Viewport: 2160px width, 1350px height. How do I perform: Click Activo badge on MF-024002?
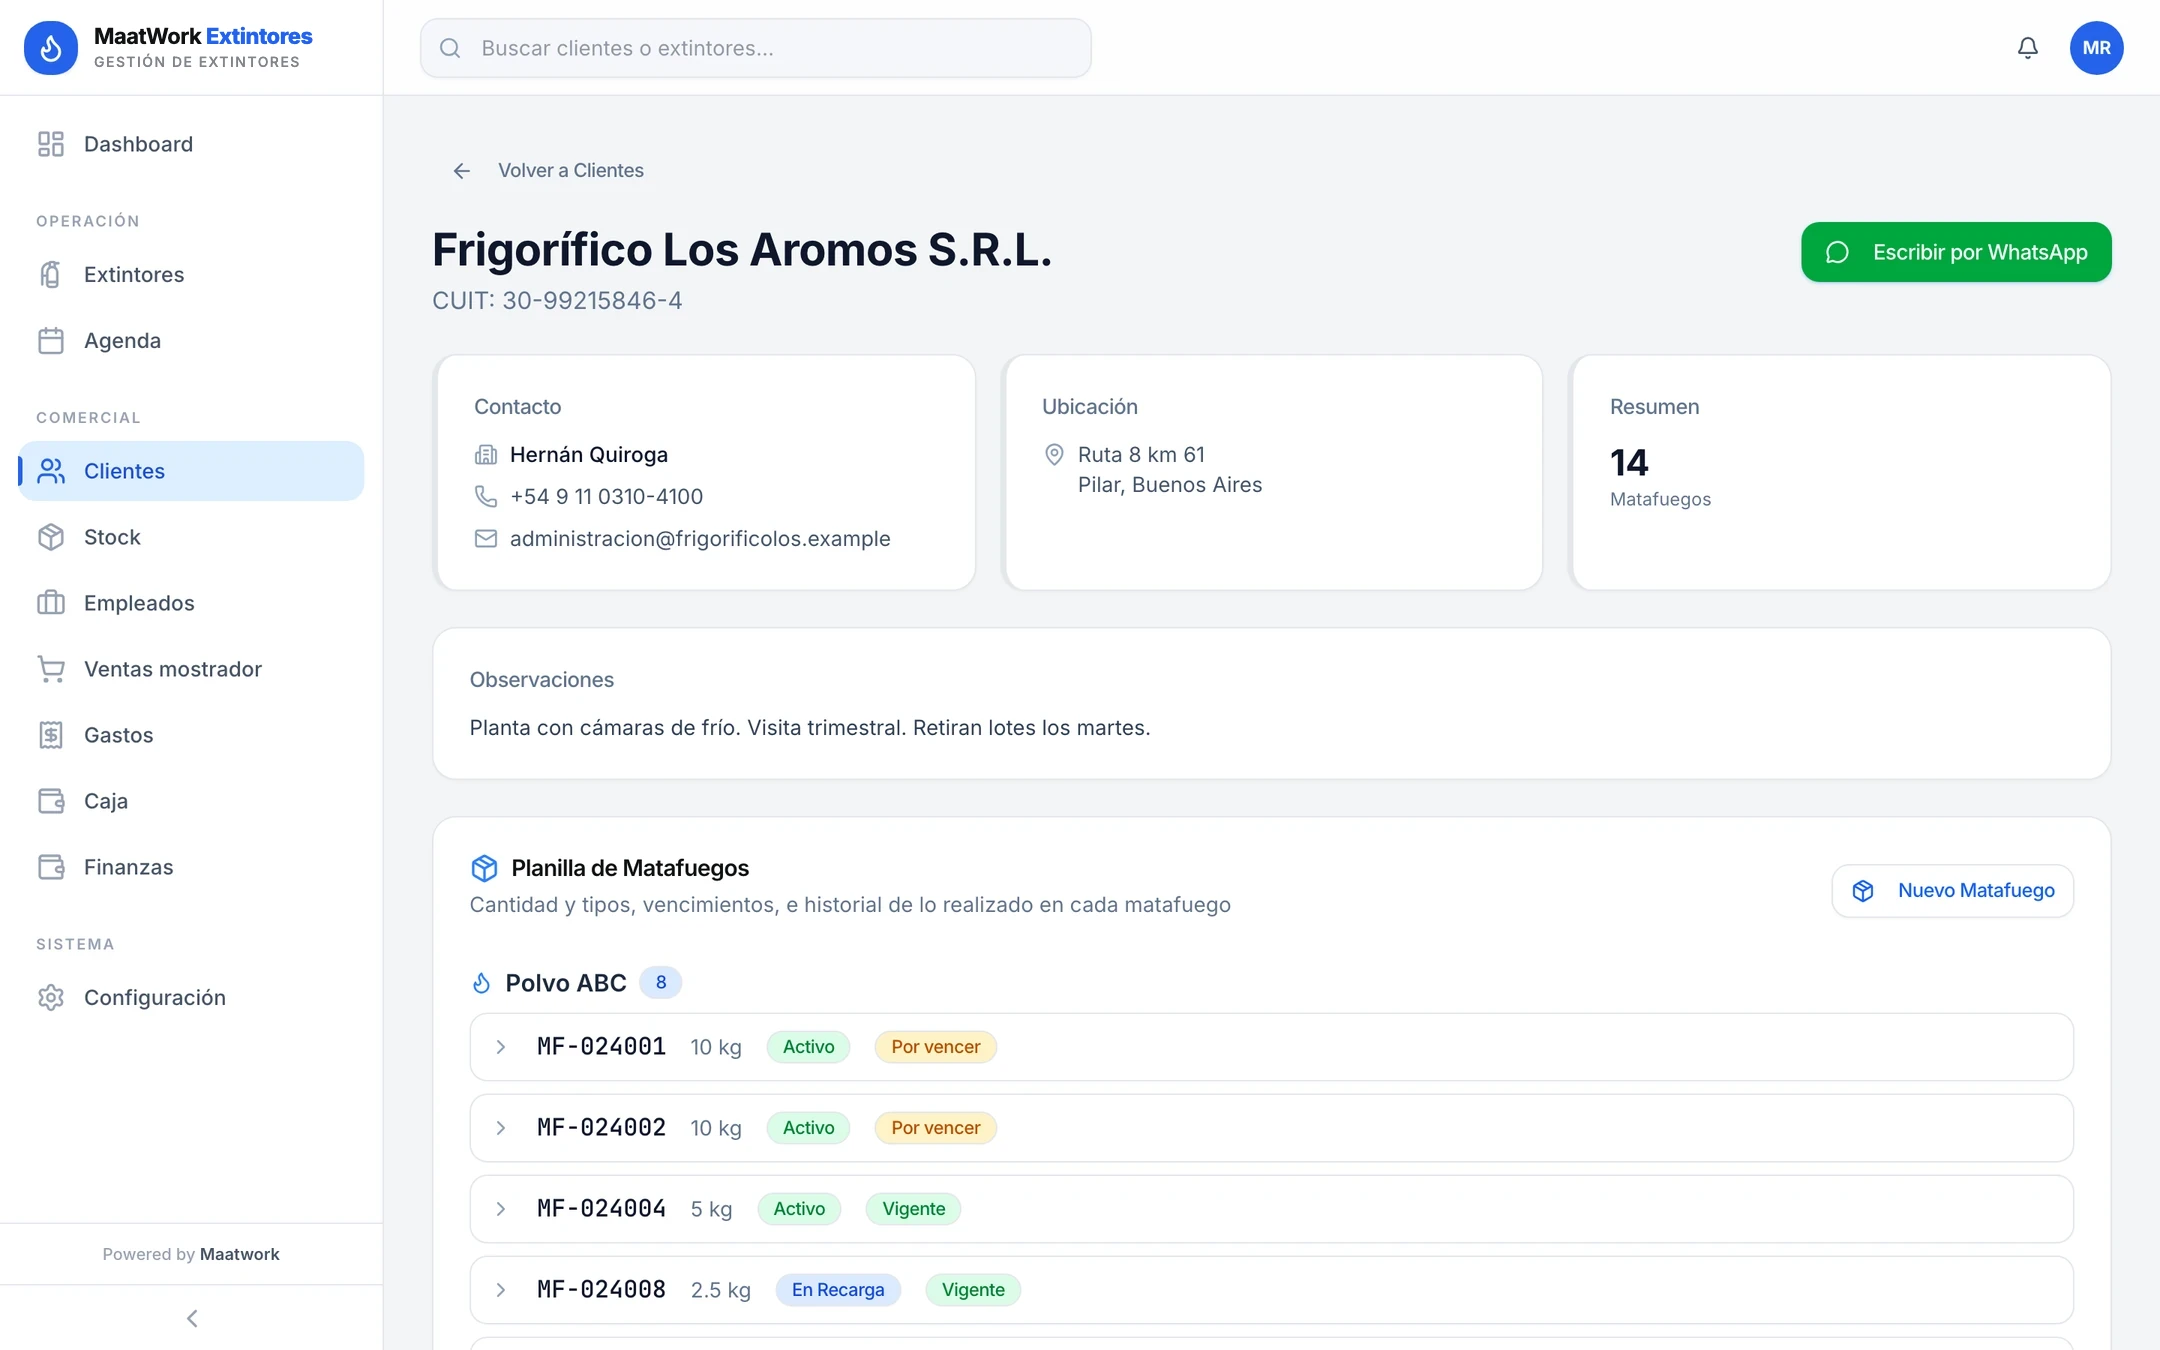pos(808,1128)
